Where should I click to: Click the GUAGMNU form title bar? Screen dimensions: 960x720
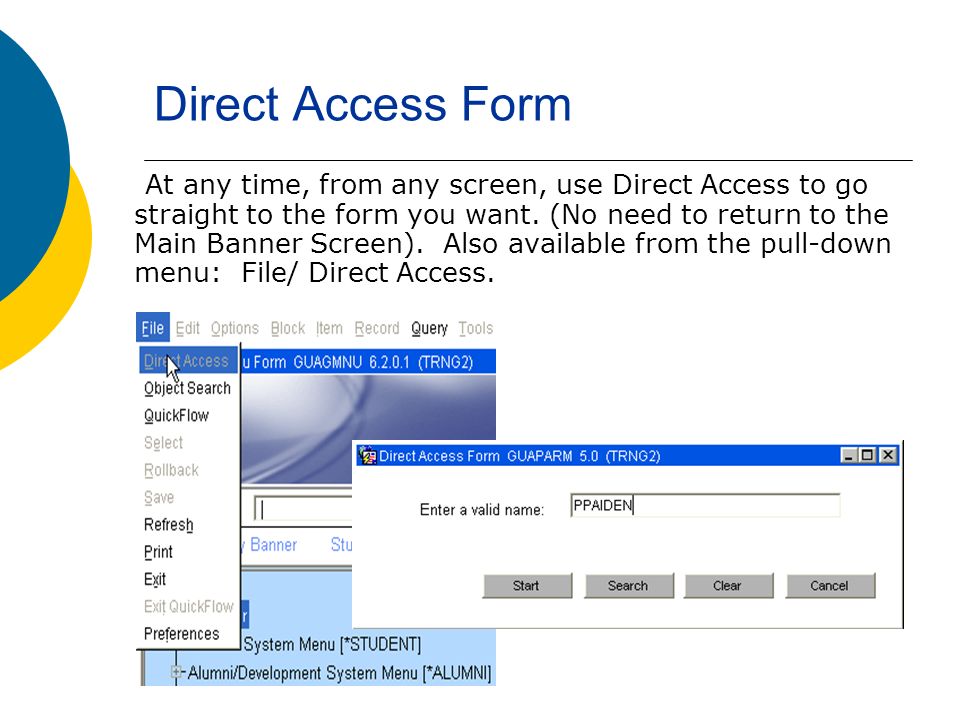[x=368, y=362]
